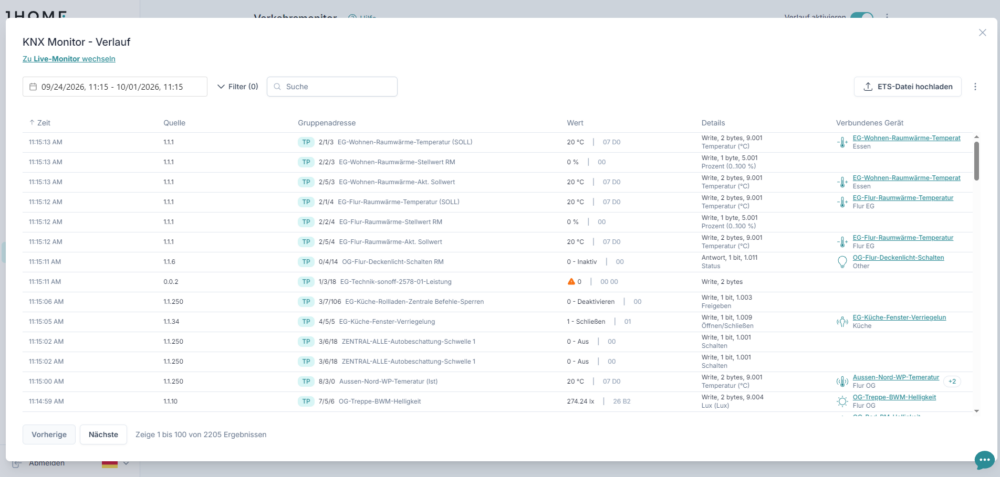Open the OG-Treppe-BWM-Helligkeit device link
The width and height of the screenshot is (1000, 477).
coord(894,397)
